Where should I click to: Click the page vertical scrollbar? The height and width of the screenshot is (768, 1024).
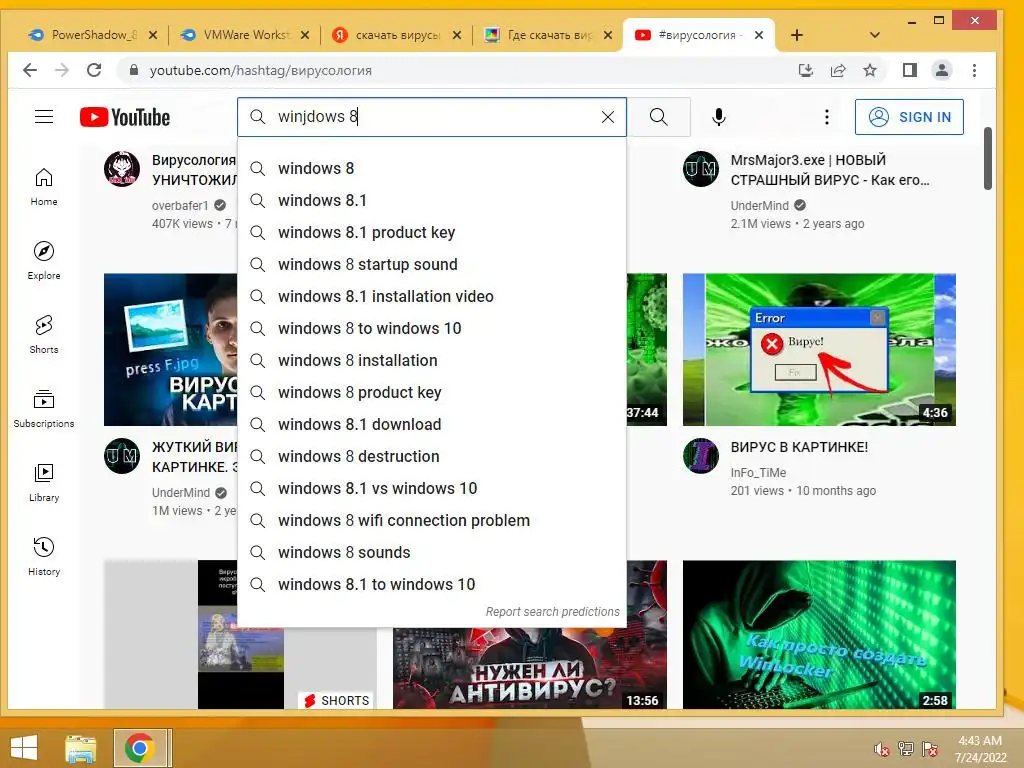click(987, 159)
